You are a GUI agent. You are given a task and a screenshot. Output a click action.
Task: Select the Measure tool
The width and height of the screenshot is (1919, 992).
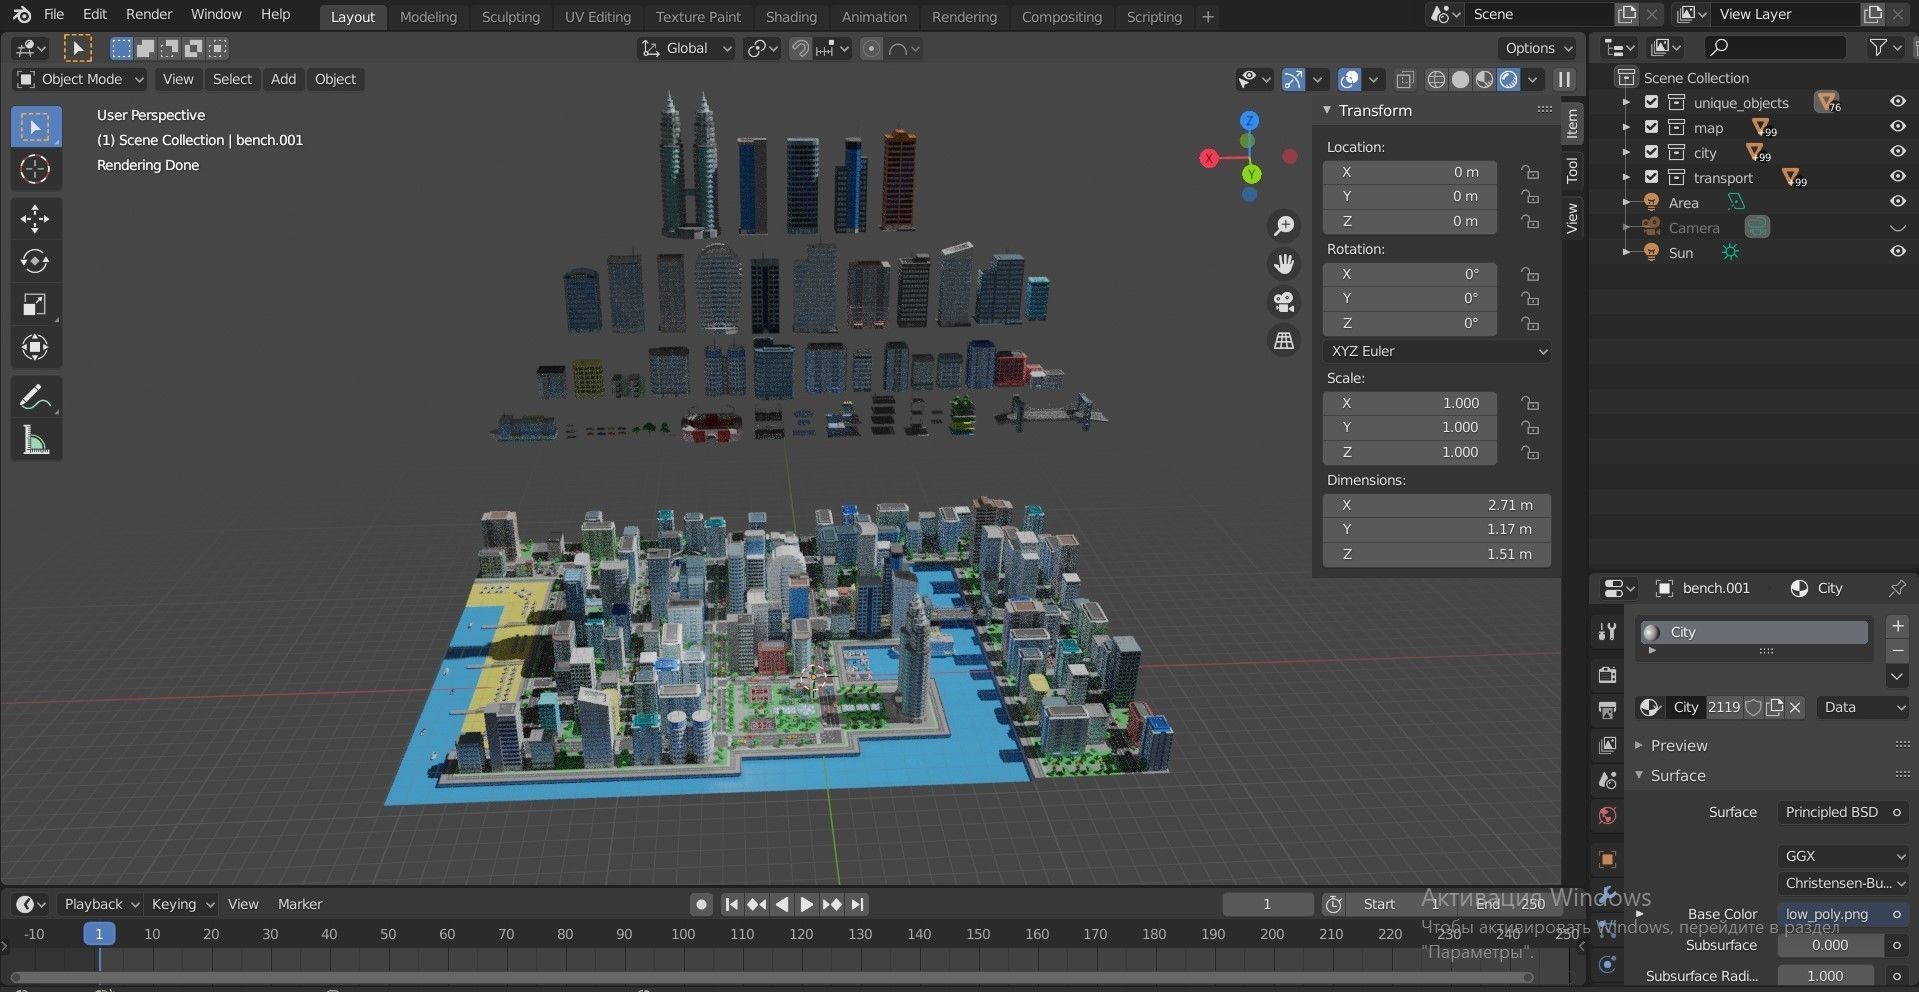(35, 440)
